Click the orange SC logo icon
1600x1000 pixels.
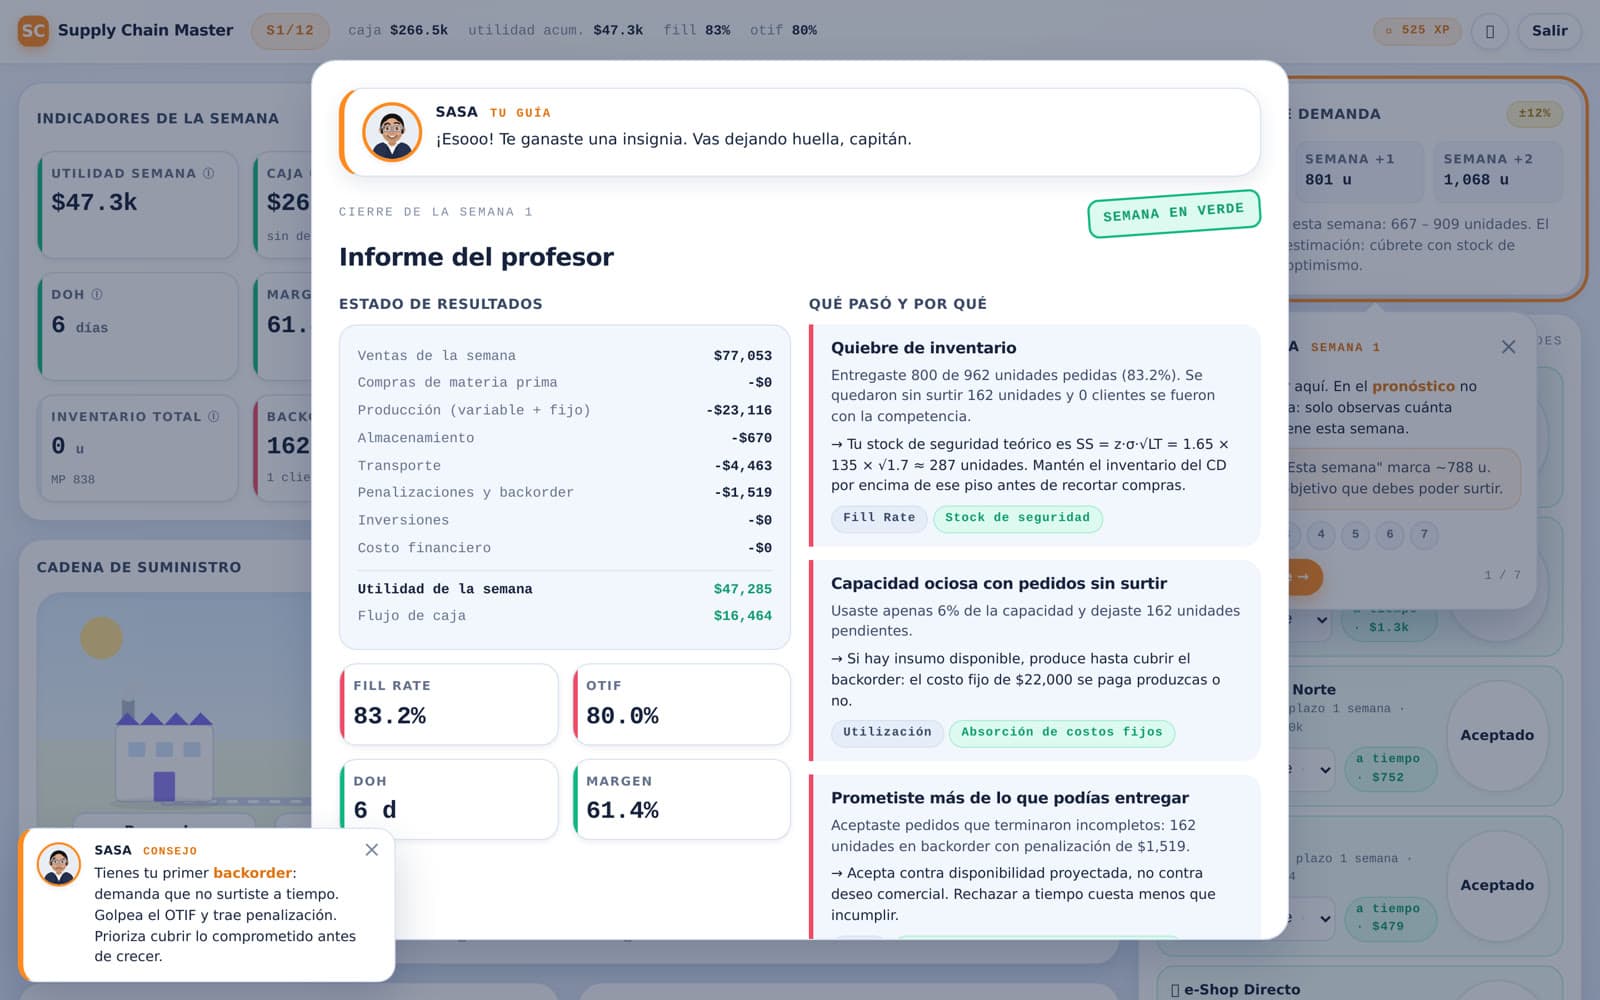pos(33,30)
